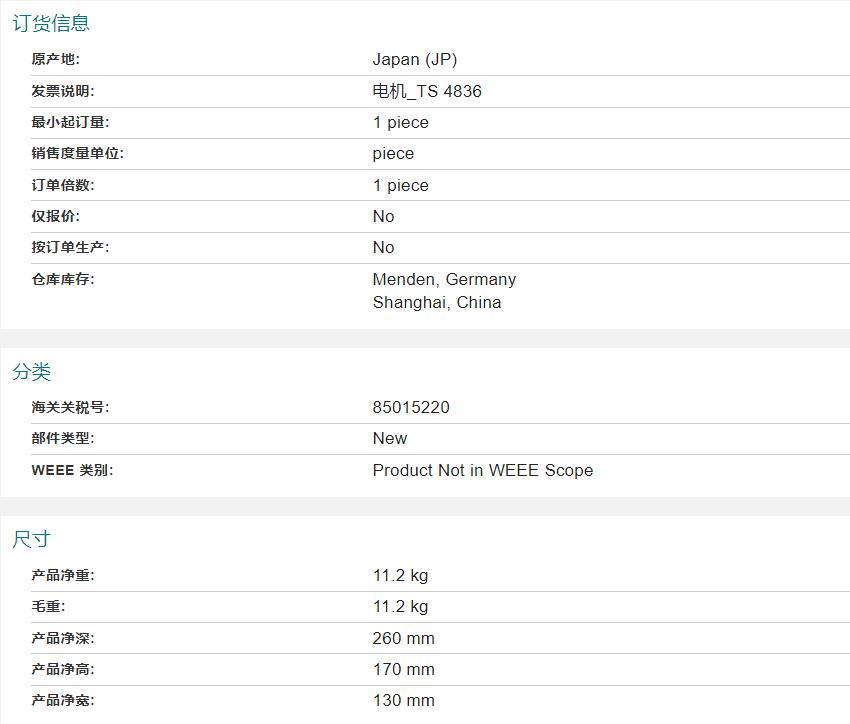This screenshot has height=724, width=850.
Task: Select the 130 mm net width value
Action: coord(403,700)
